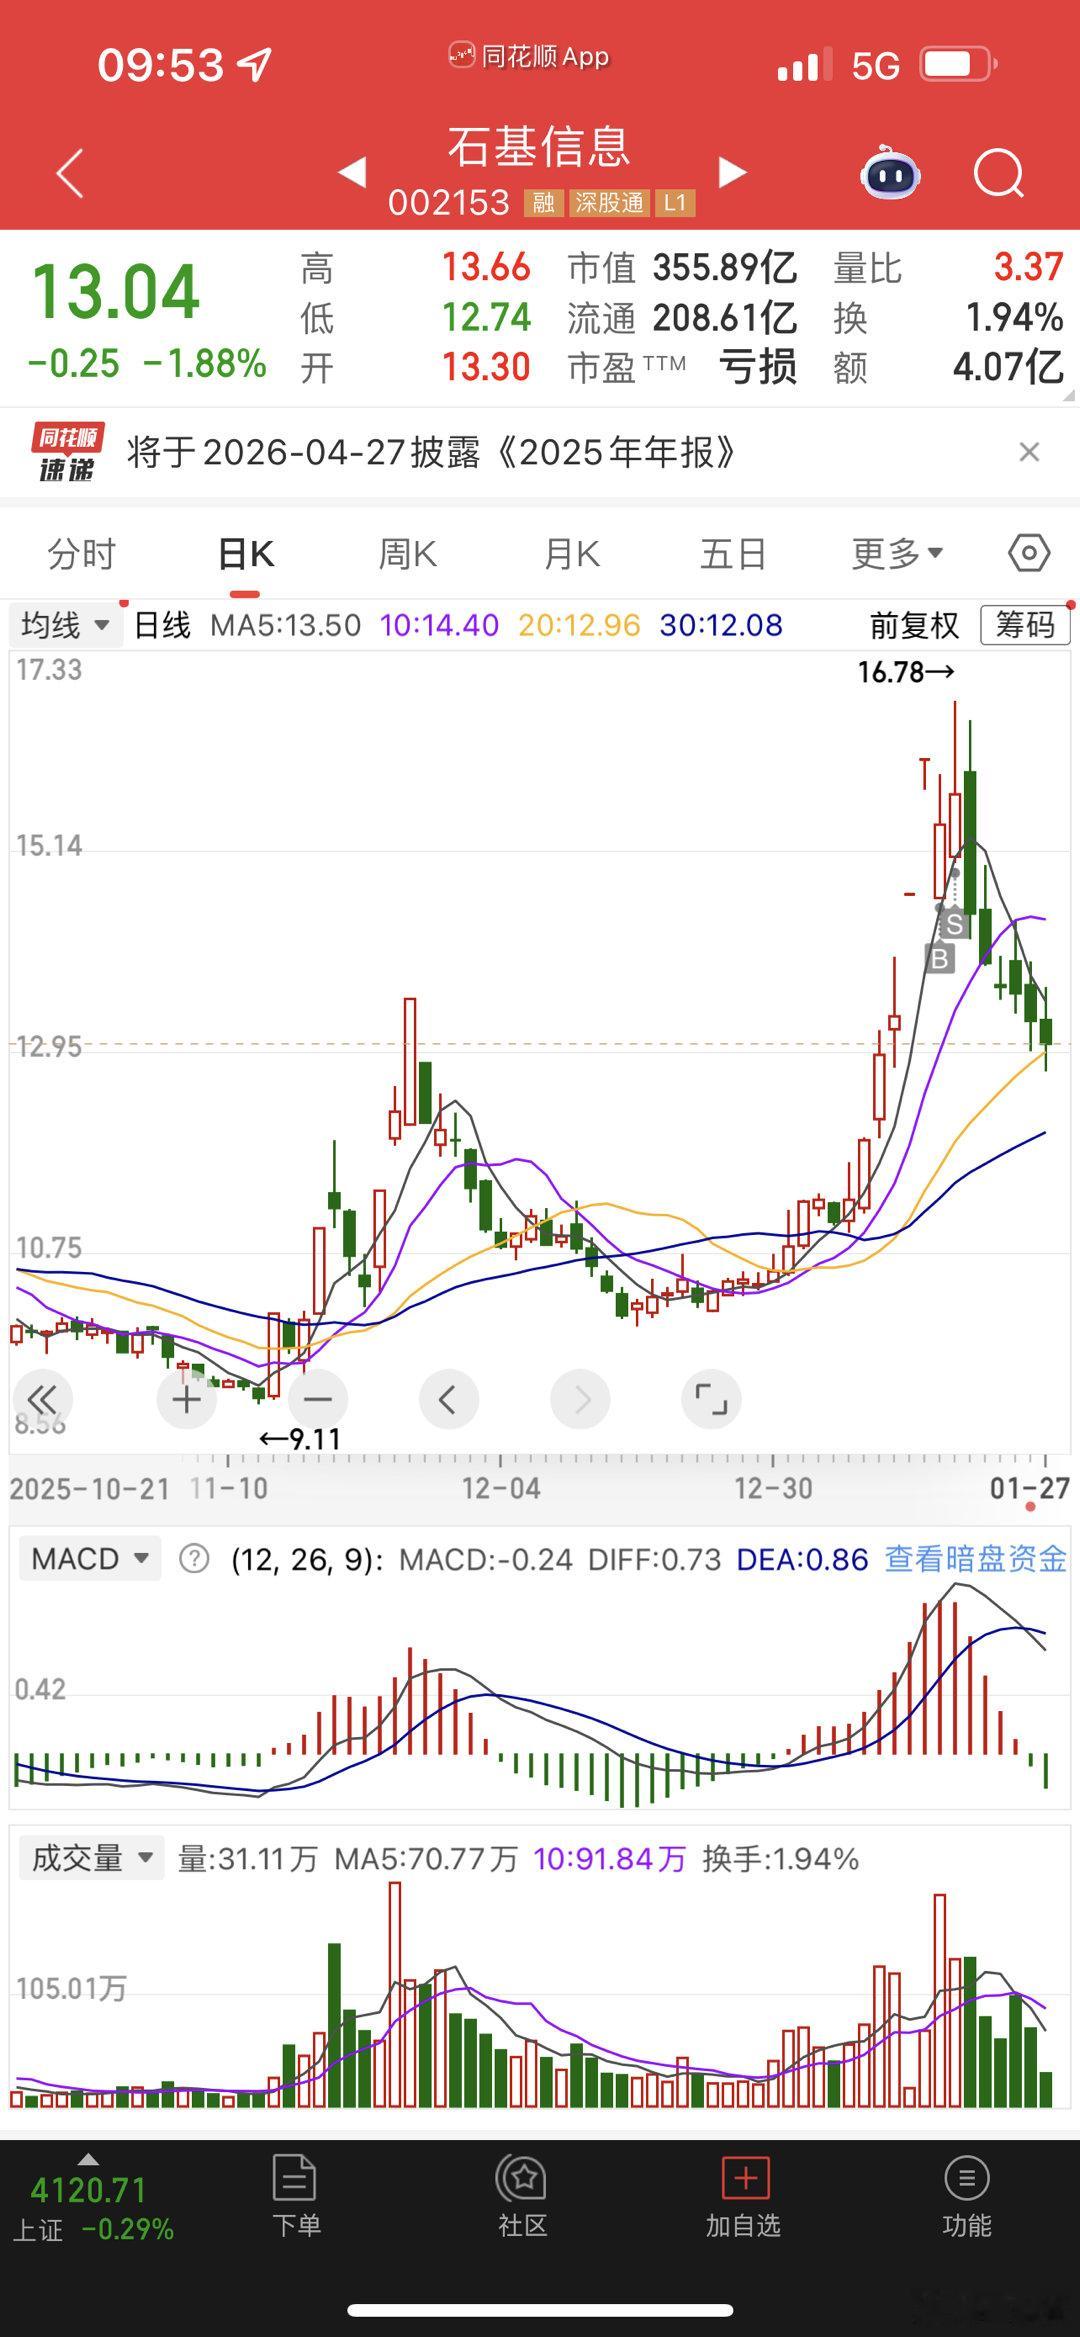Go to previous stock with left triangle
This screenshot has height=2337, width=1080.
coord(352,172)
